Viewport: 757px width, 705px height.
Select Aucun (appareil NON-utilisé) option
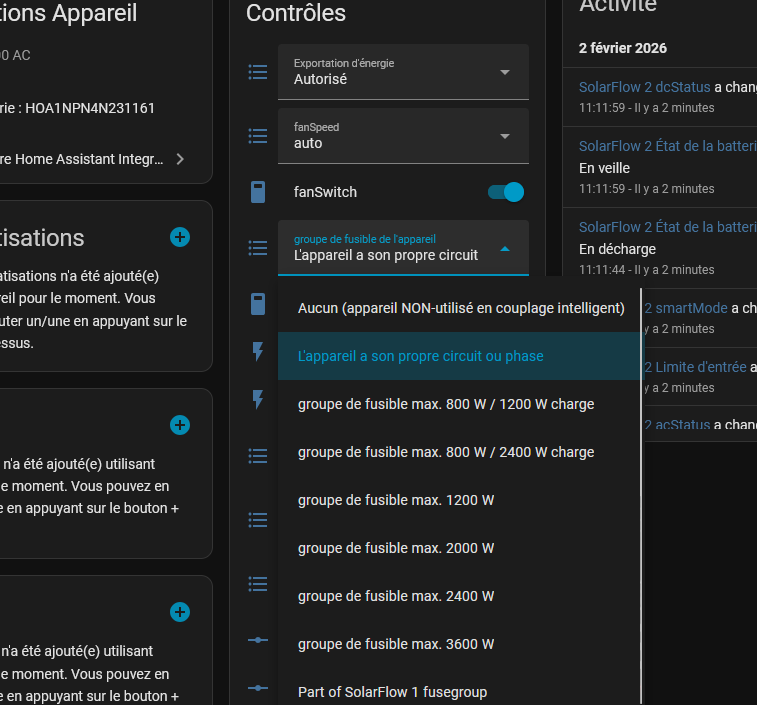click(x=460, y=308)
